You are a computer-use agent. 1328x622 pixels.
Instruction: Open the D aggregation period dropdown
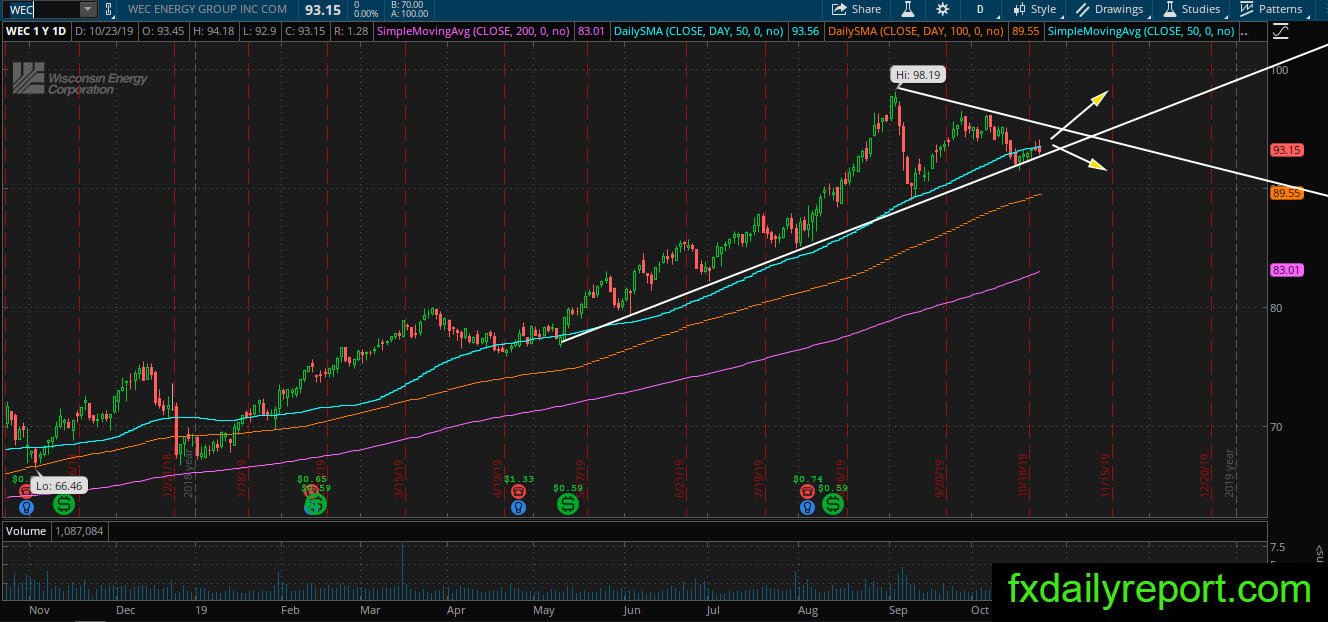click(980, 9)
